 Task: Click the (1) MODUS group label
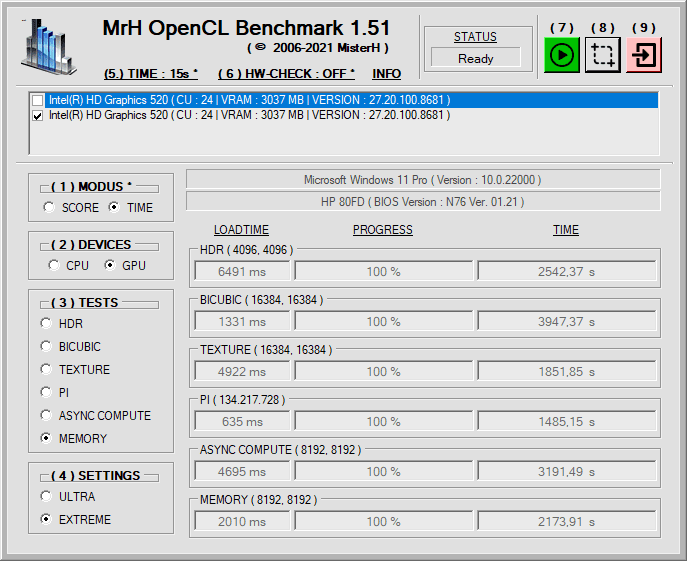[x=91, y=187]
